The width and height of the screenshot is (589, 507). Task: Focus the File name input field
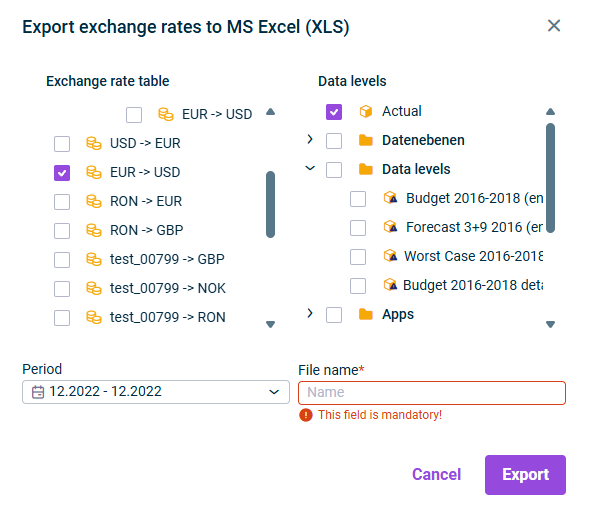[x=432, y=393]
